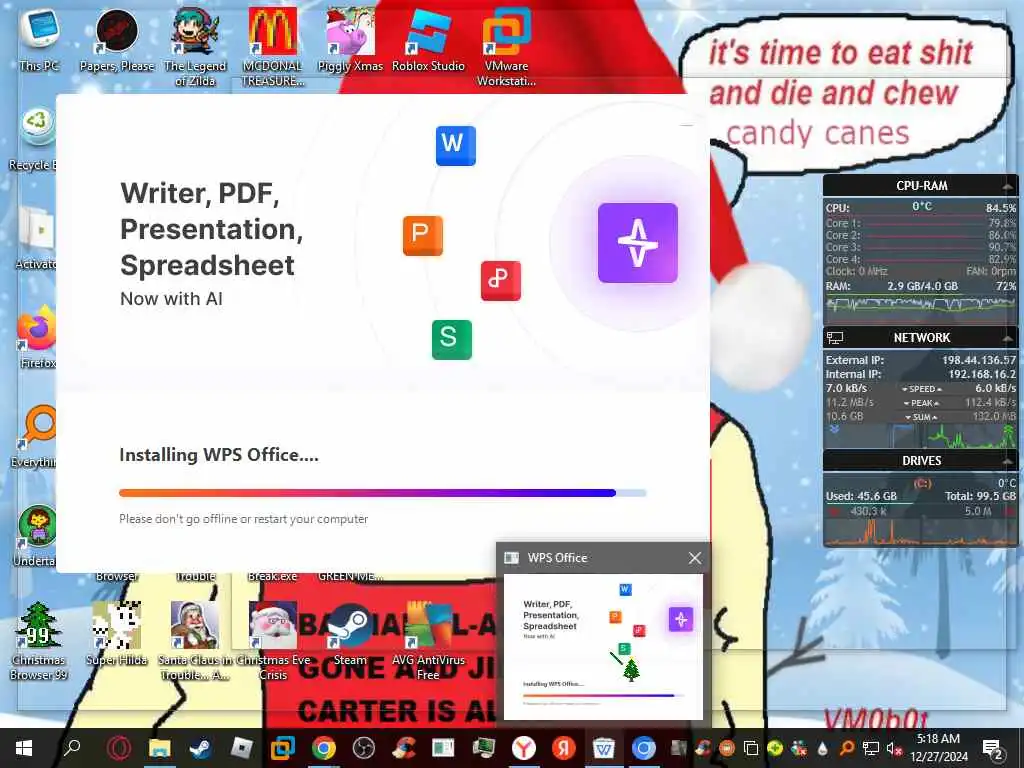Open the Roblox taskbar icon
The height and width of the screenshot is (768, 1024).
click(x=242, y=748)
